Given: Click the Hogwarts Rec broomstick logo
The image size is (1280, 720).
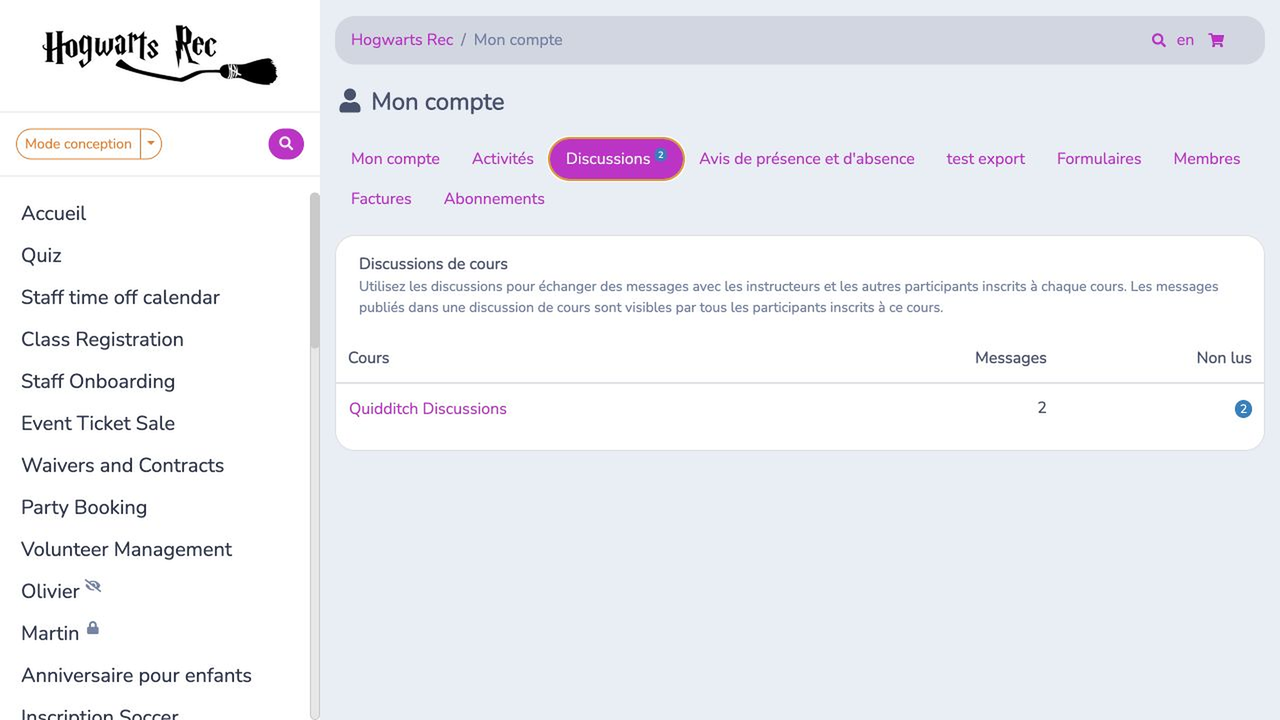Looking at the screenshot, I should (x=160, y=56).
